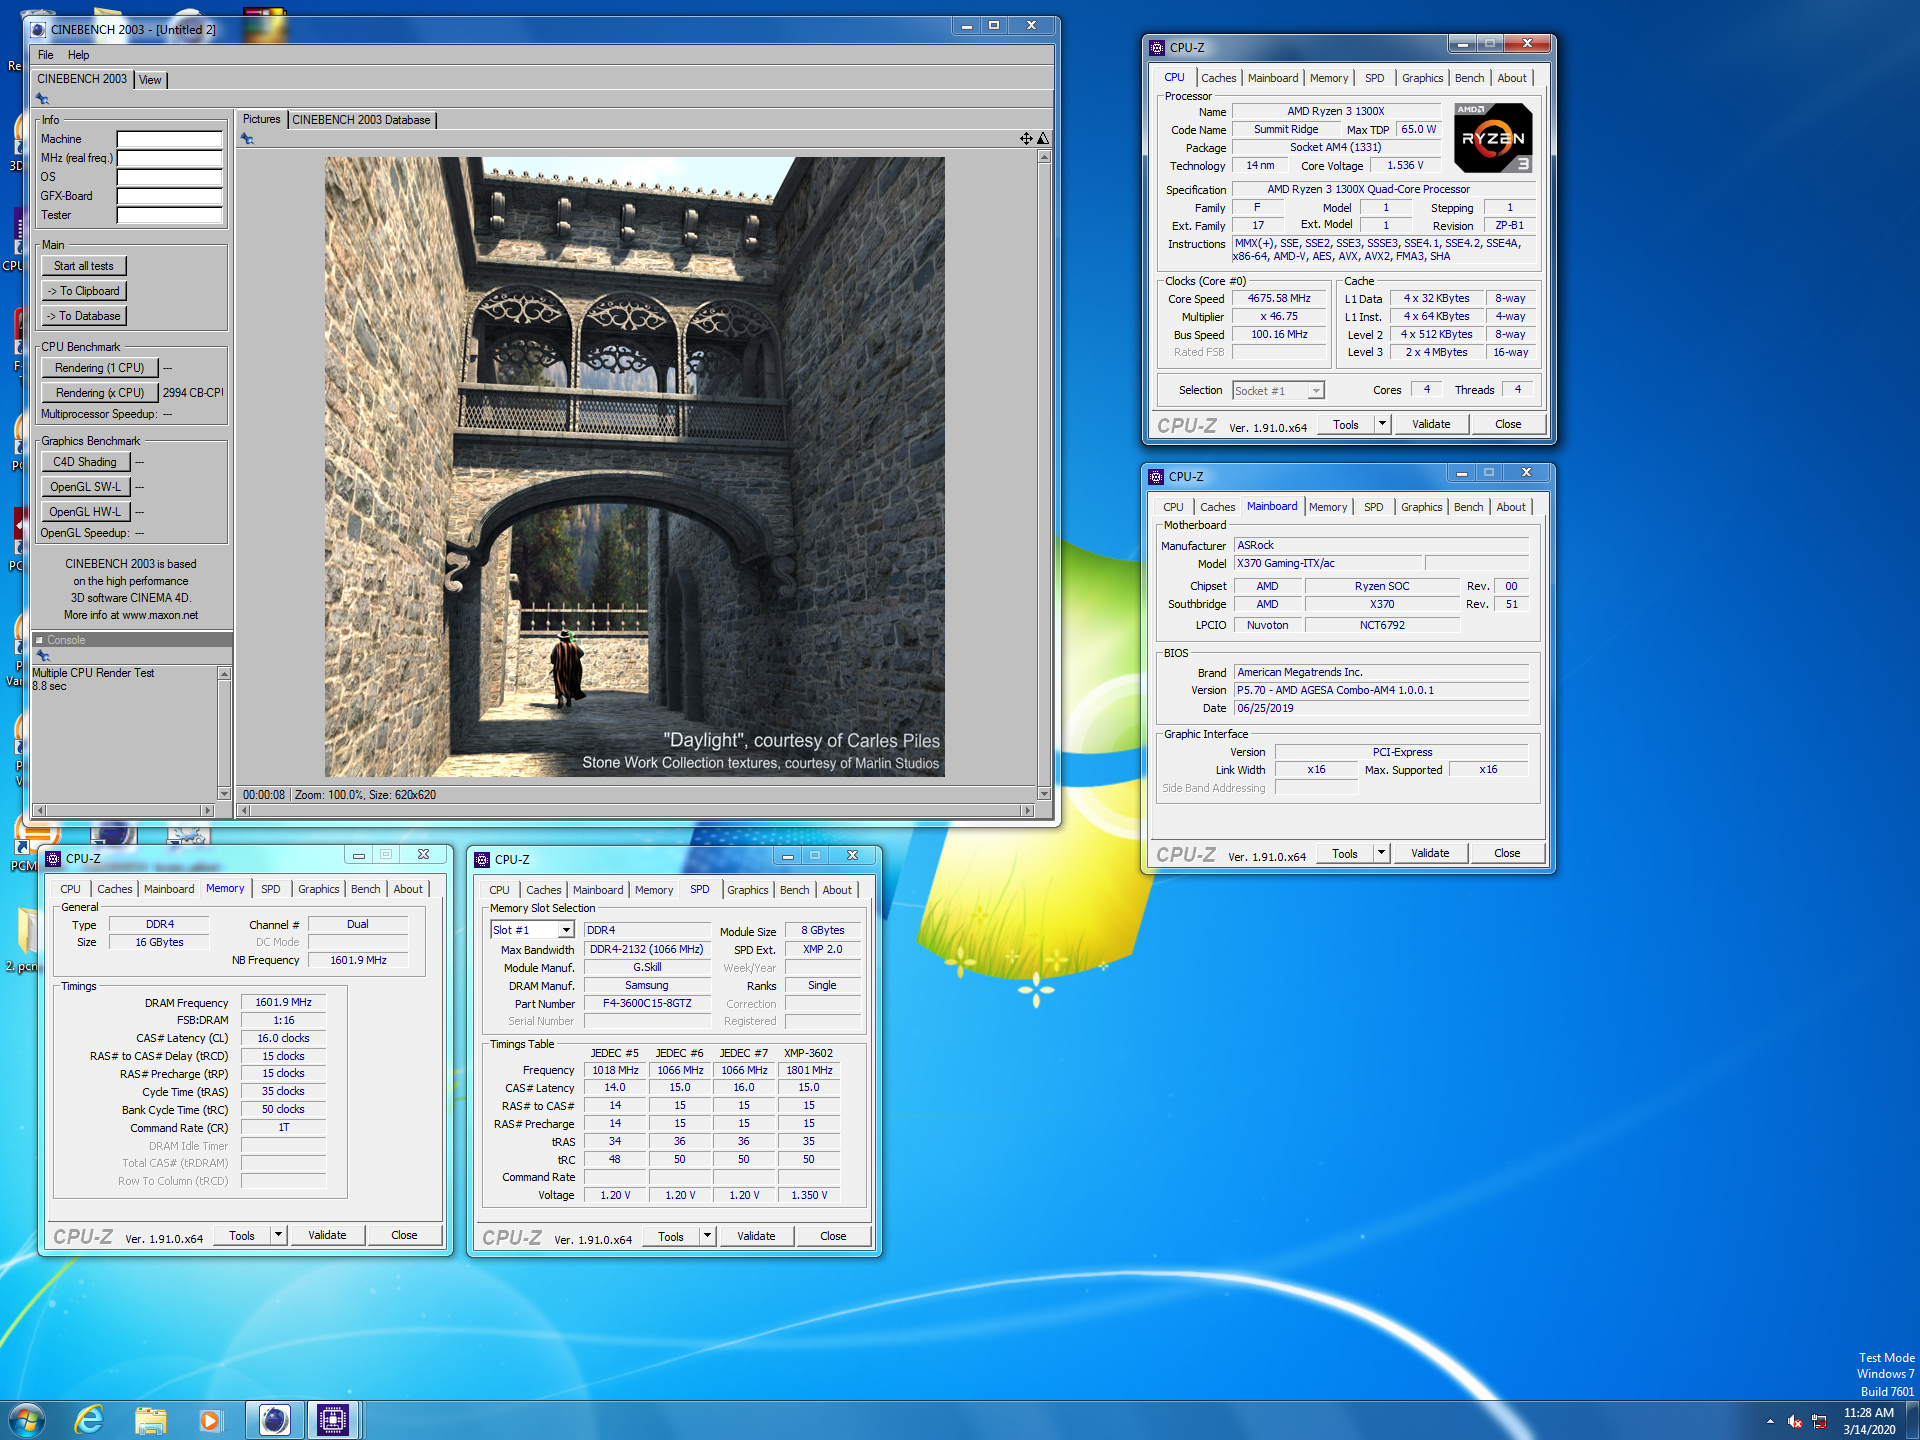Click Close in the CPU-Z Memory window
This screenshot has height=1440, width=1920.
[x=404, y=1235]
